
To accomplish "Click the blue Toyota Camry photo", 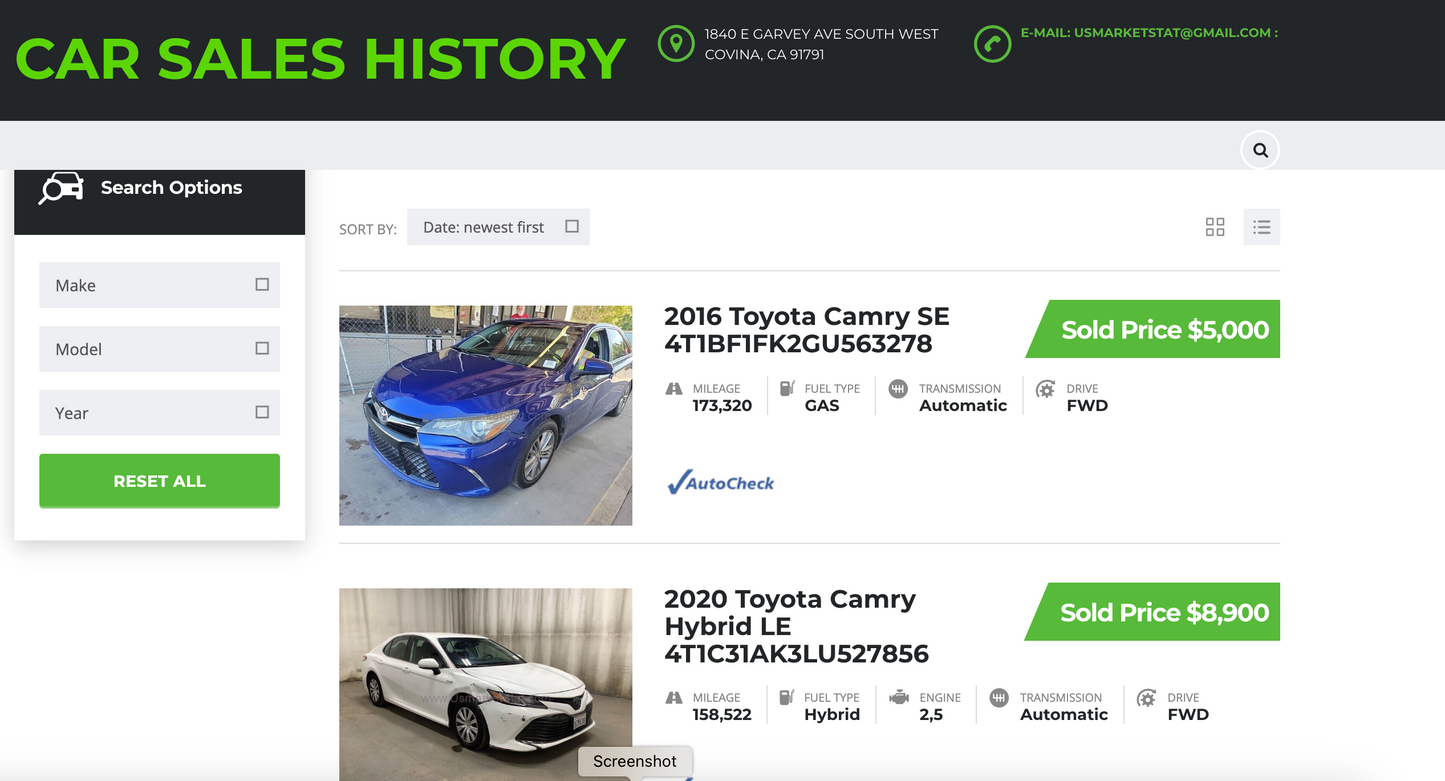I will click(485, 415).
